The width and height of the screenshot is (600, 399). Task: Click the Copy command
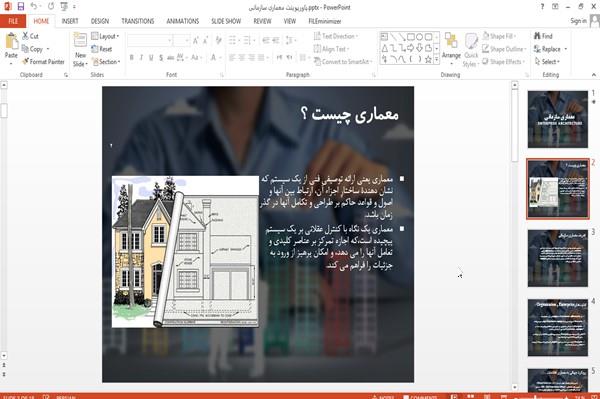(x=33, y=49)
